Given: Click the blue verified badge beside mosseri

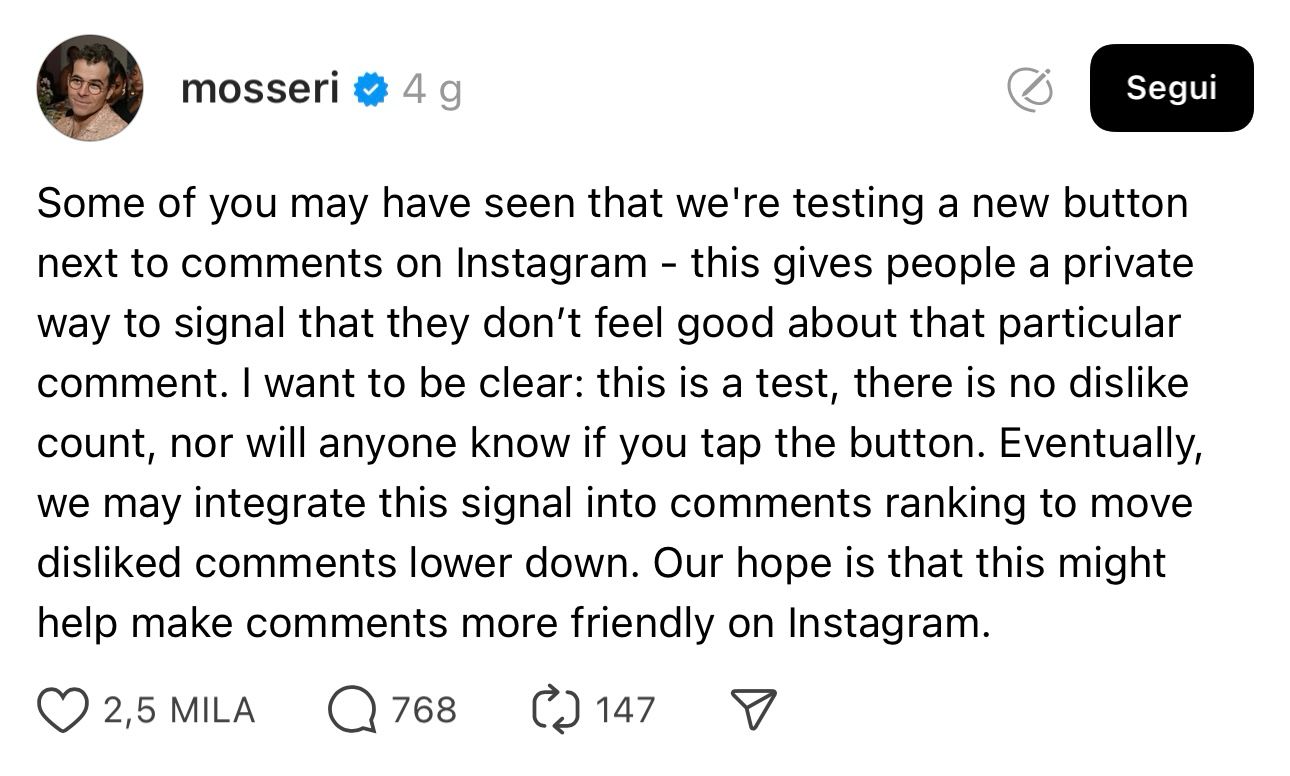Looking at the screenshot, I should pos(372,91).
